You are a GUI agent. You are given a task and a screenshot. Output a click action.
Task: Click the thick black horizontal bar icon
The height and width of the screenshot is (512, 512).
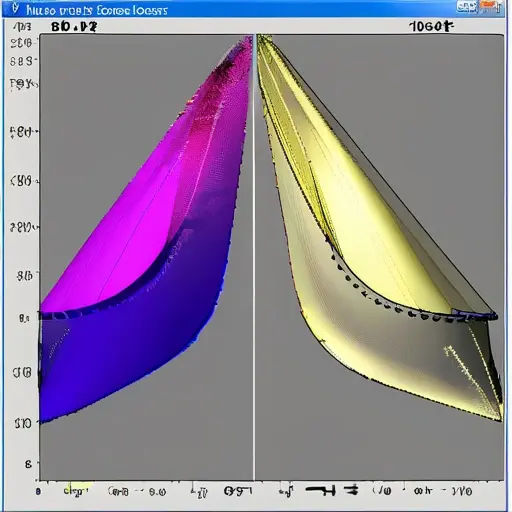[320, 490]
